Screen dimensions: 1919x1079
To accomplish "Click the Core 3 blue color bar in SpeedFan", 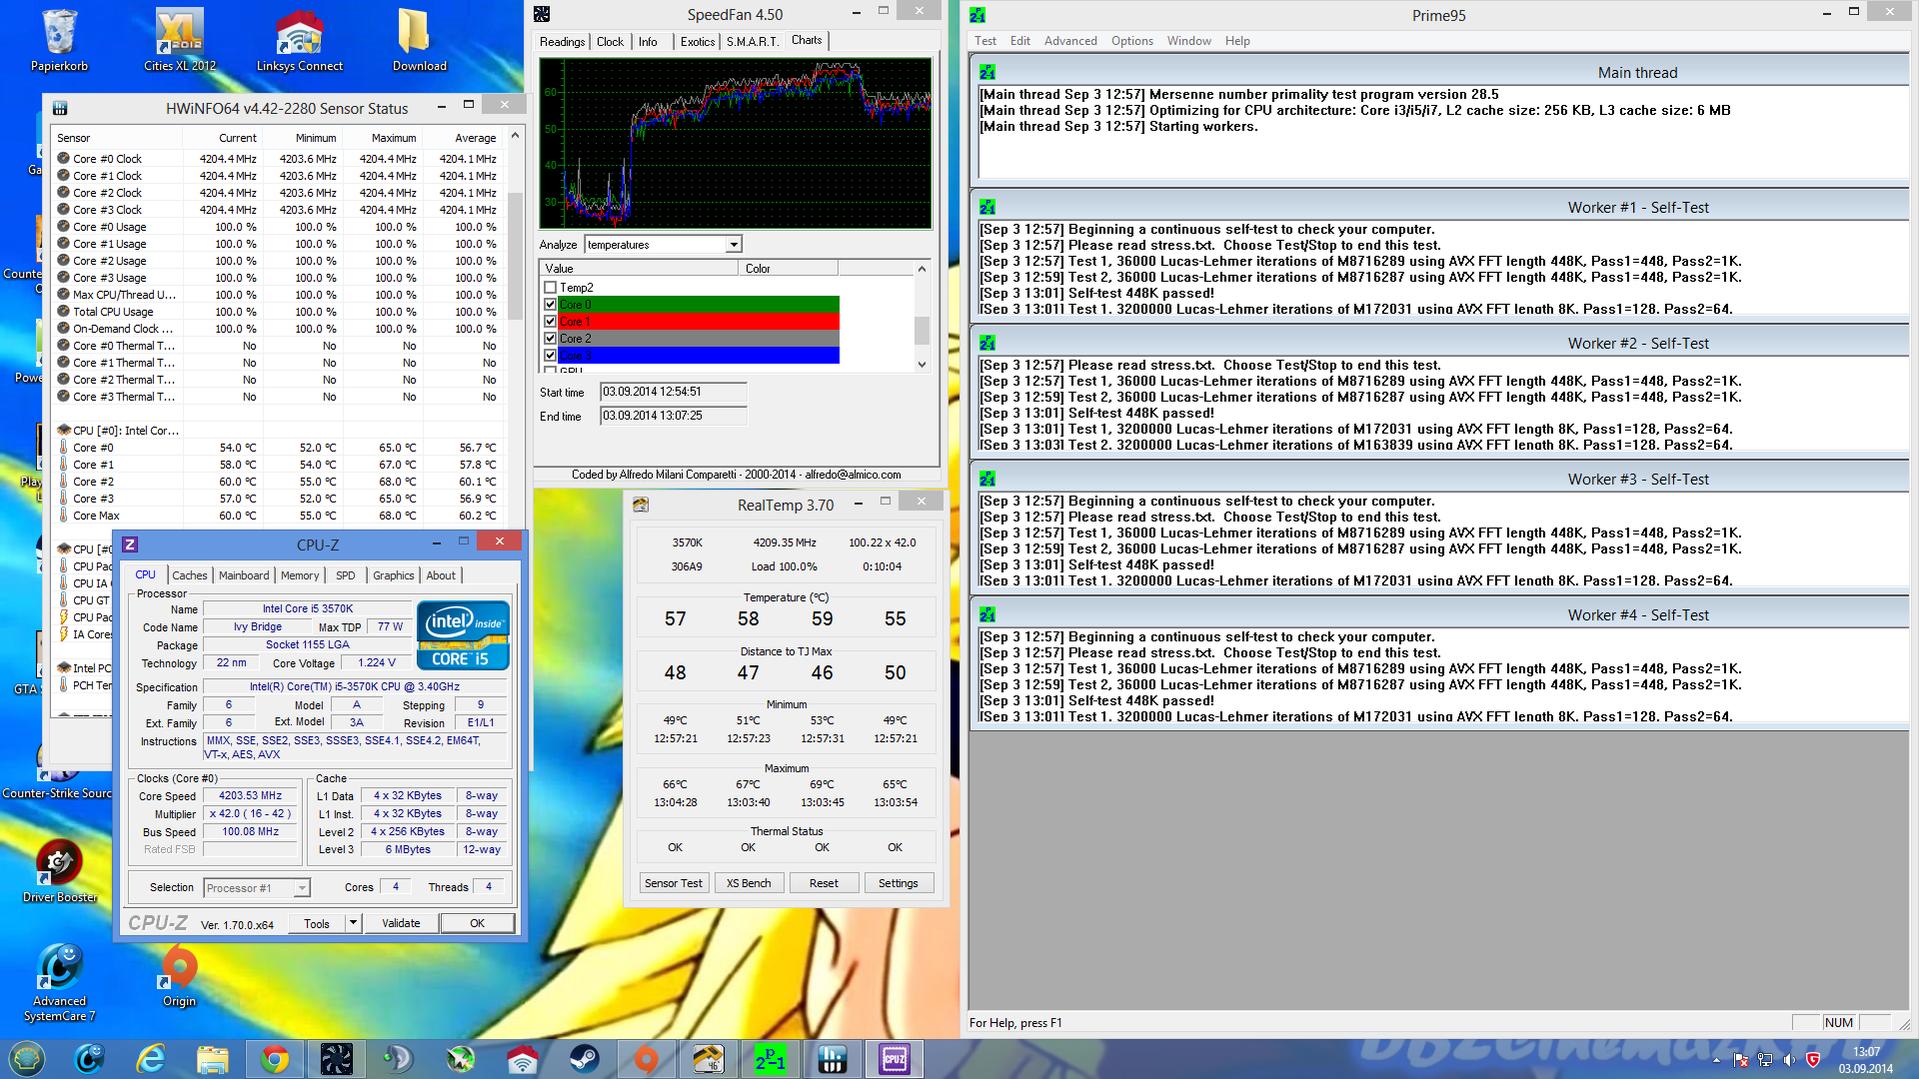I will 699,355.
